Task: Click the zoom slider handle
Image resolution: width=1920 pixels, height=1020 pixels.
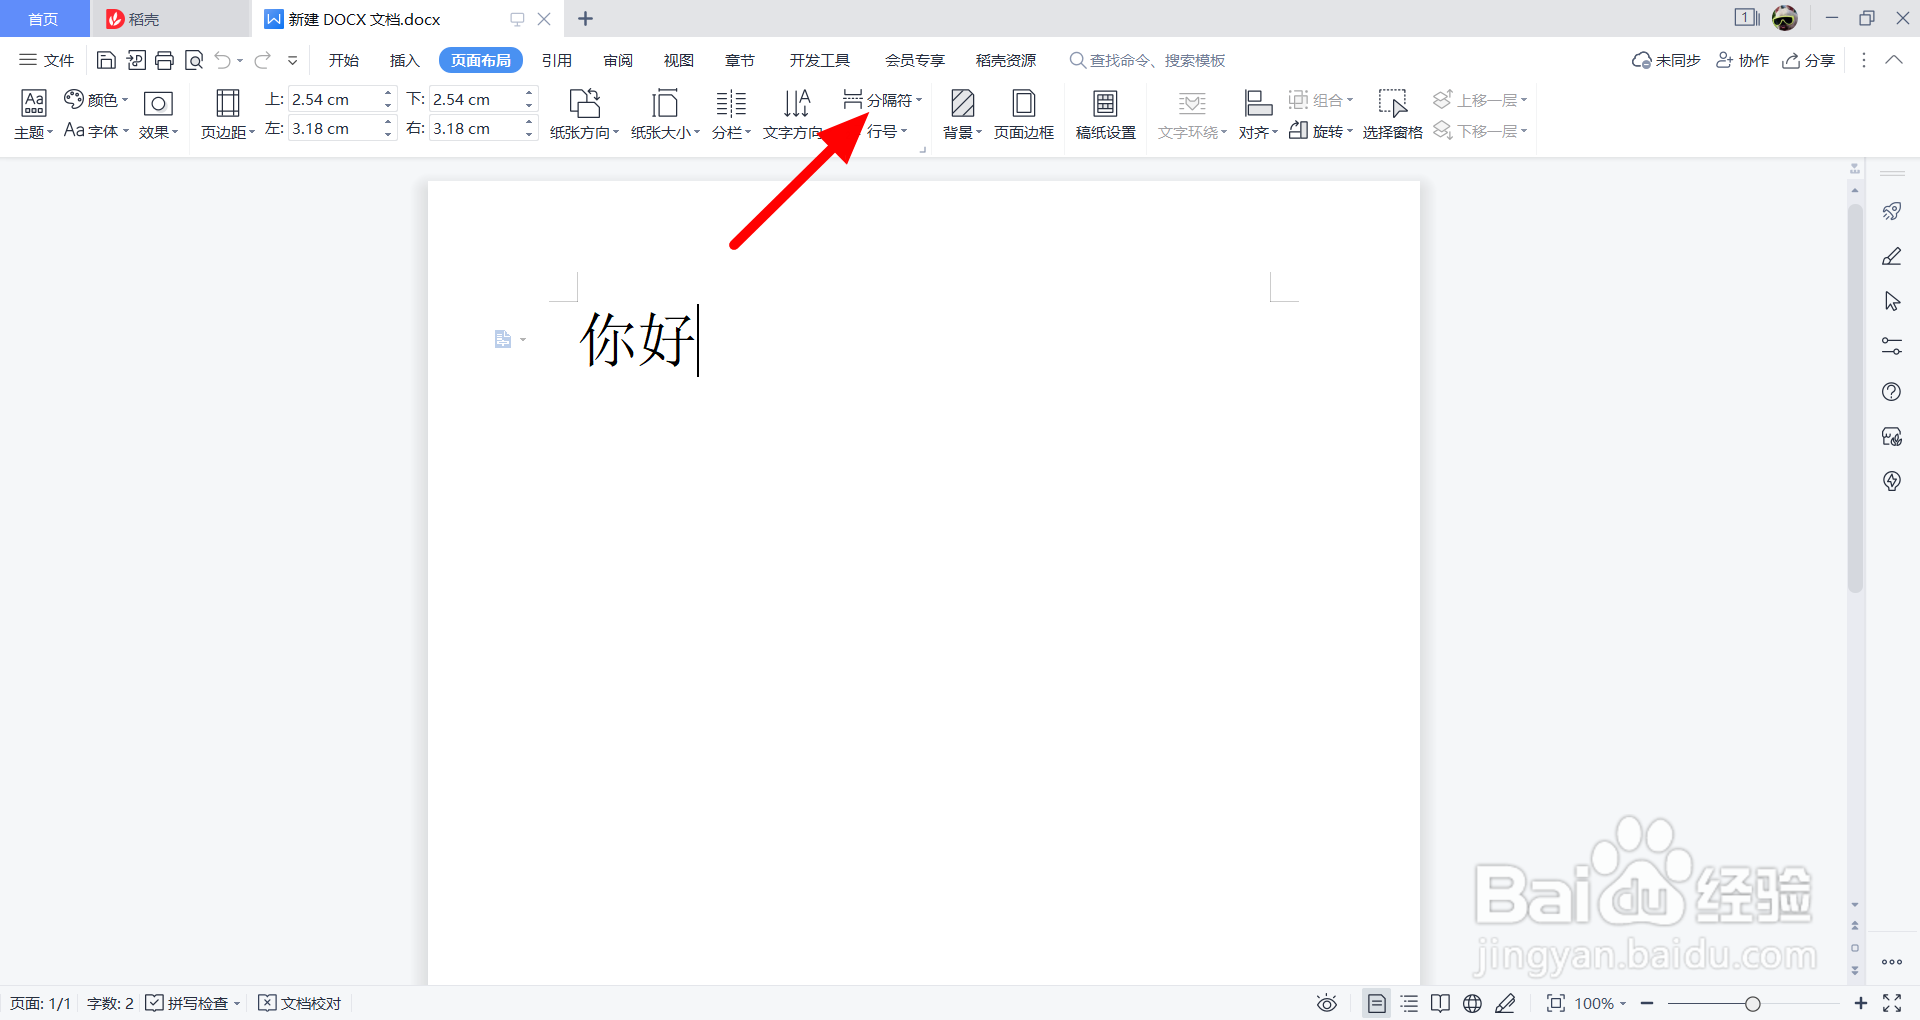Action: (x=1752, y=1003)
